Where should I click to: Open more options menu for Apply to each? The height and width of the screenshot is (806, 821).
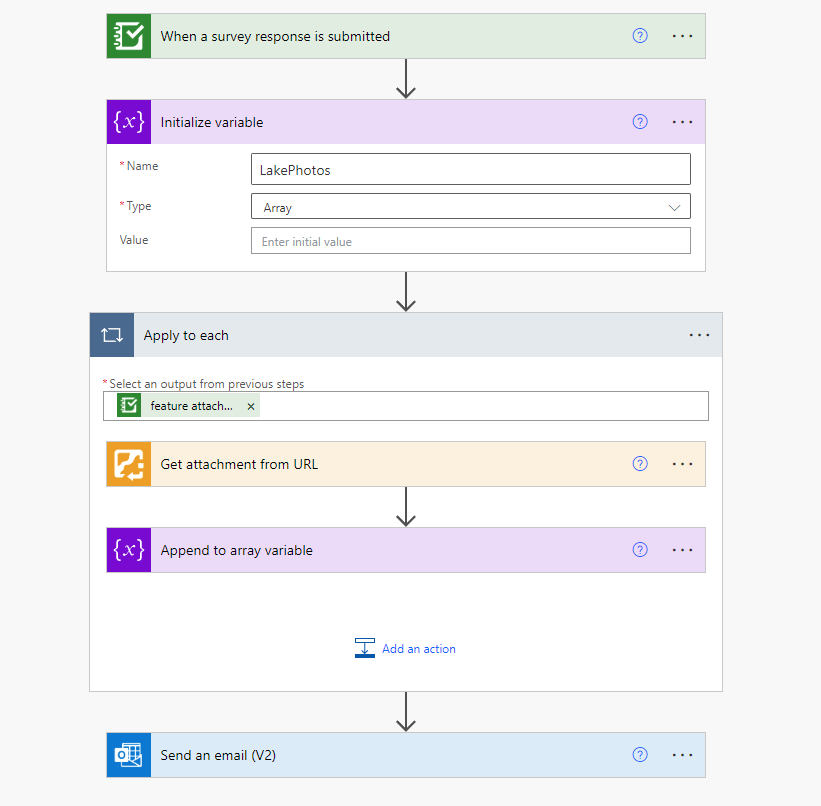699,335
